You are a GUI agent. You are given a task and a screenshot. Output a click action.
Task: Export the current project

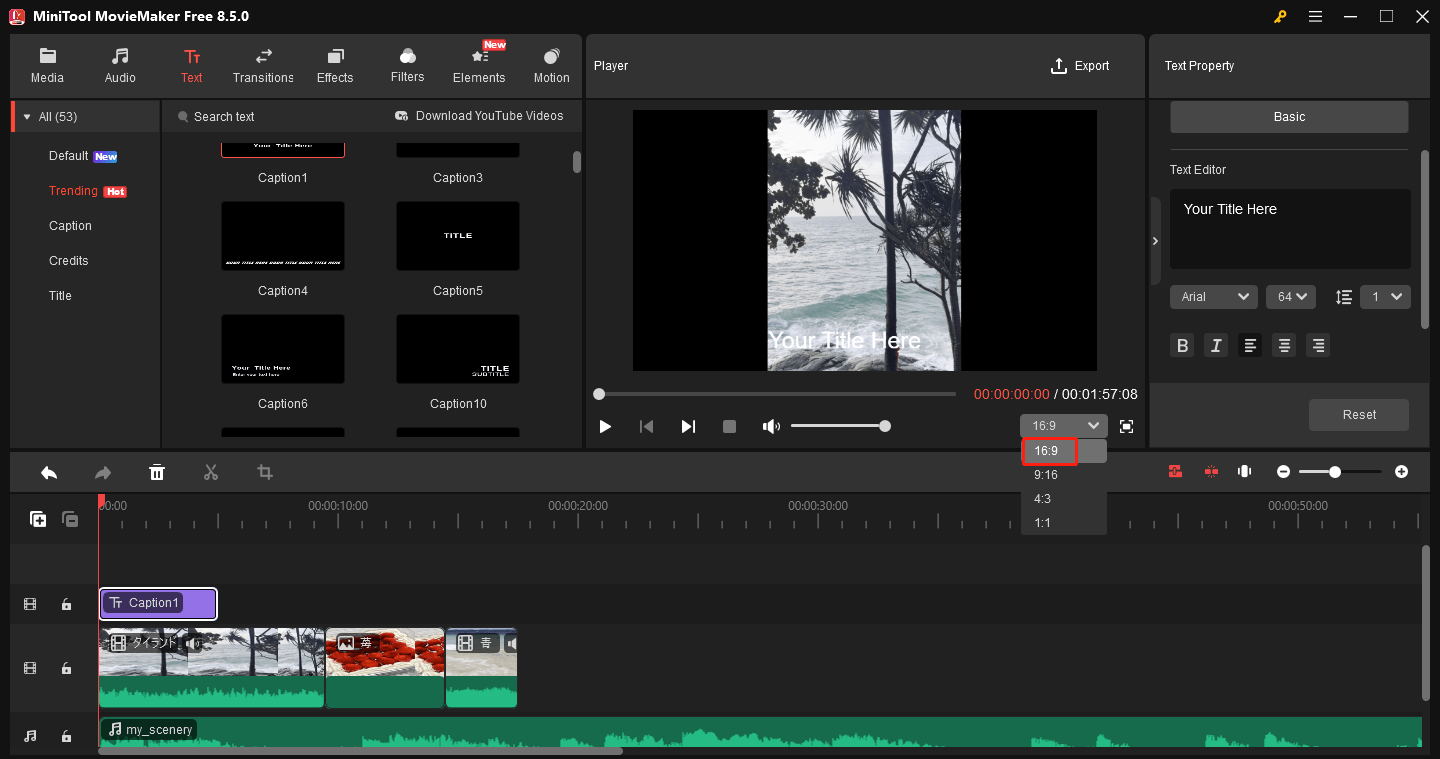[x=1080, y=65]
